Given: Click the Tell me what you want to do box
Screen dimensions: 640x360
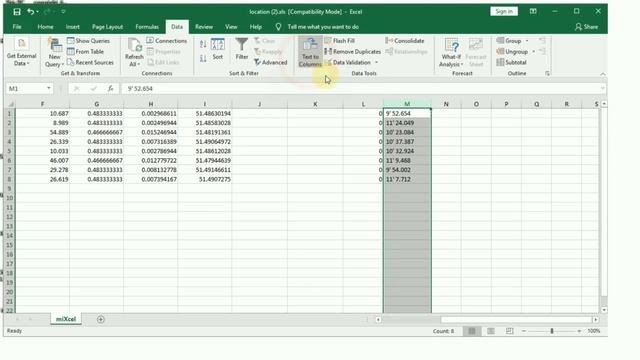Looking at the screenshot, I should click(x=323, y=27).
